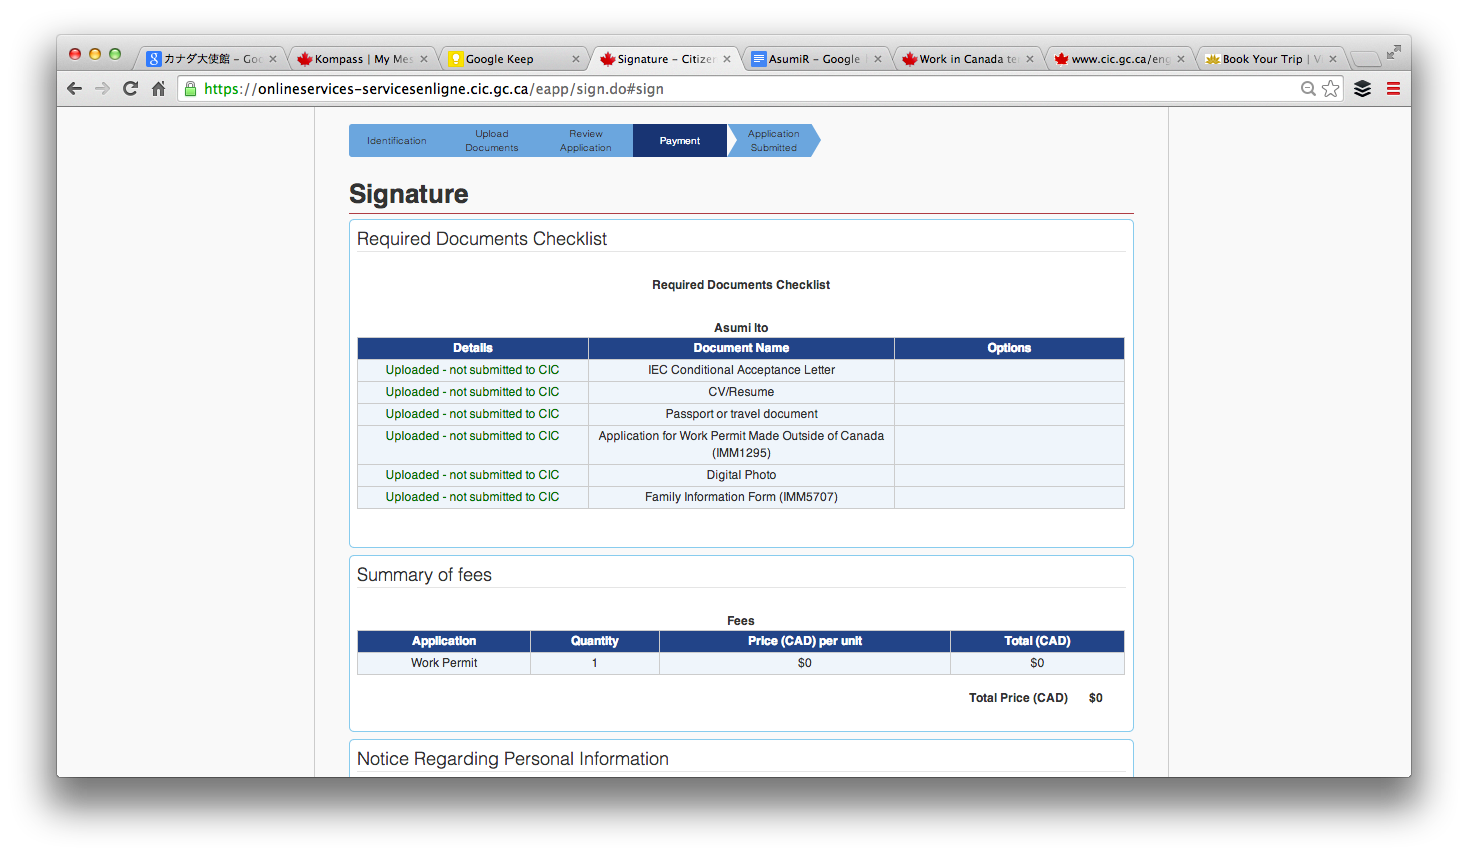Switch to the Kompass tab

[x=355, y=59]
